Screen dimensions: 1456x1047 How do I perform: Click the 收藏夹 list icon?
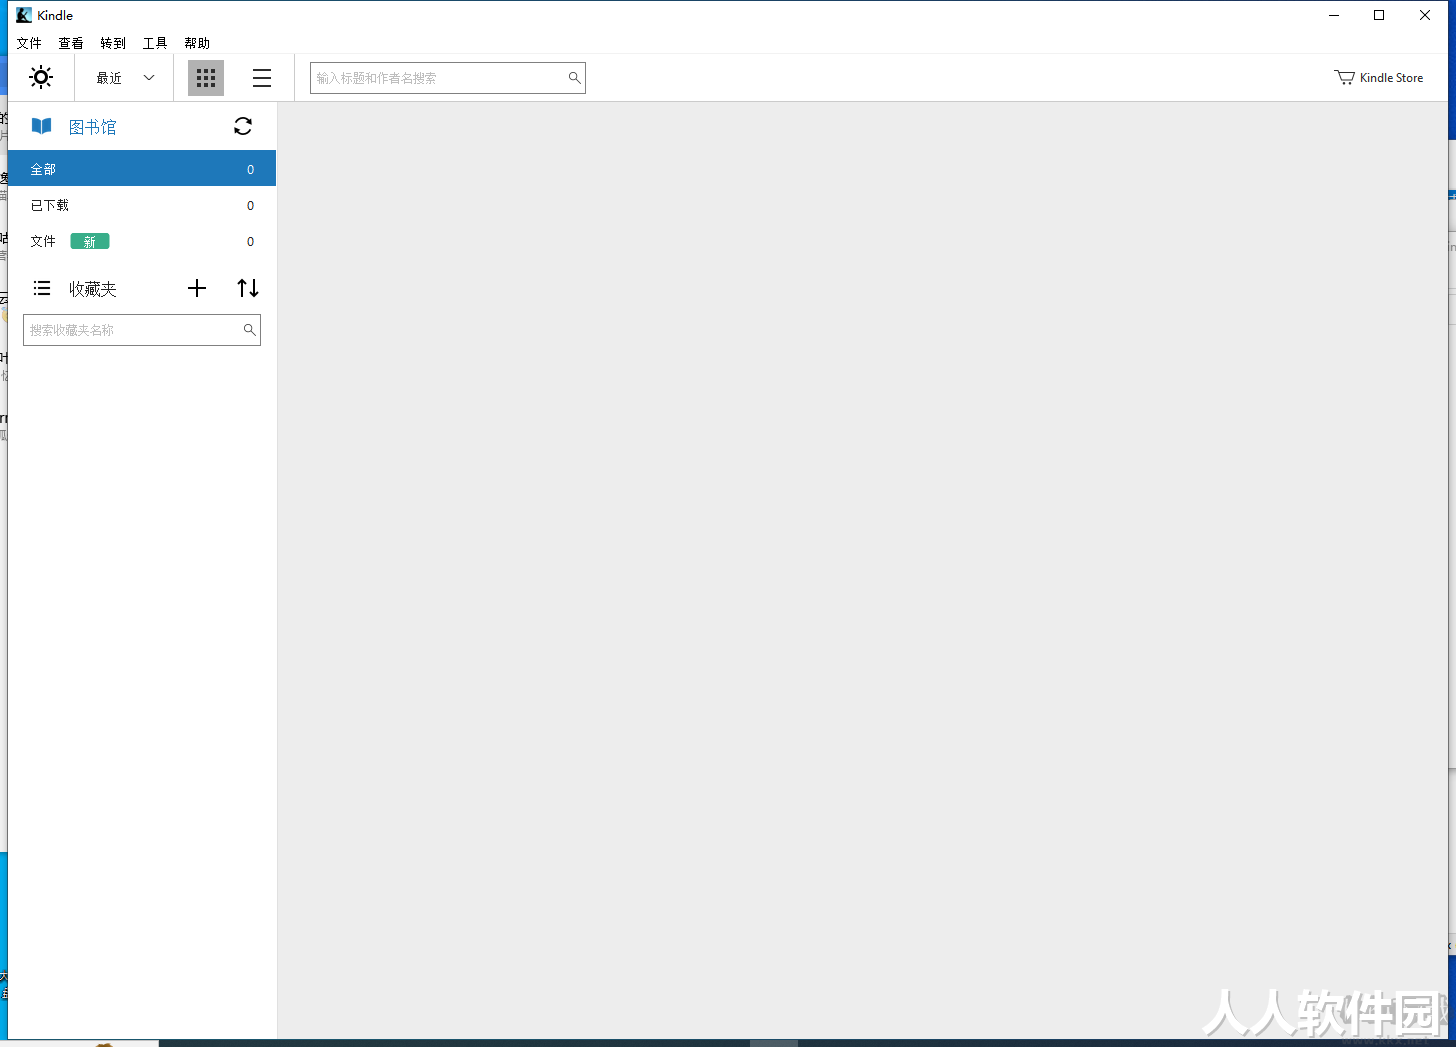click(42, 288)
